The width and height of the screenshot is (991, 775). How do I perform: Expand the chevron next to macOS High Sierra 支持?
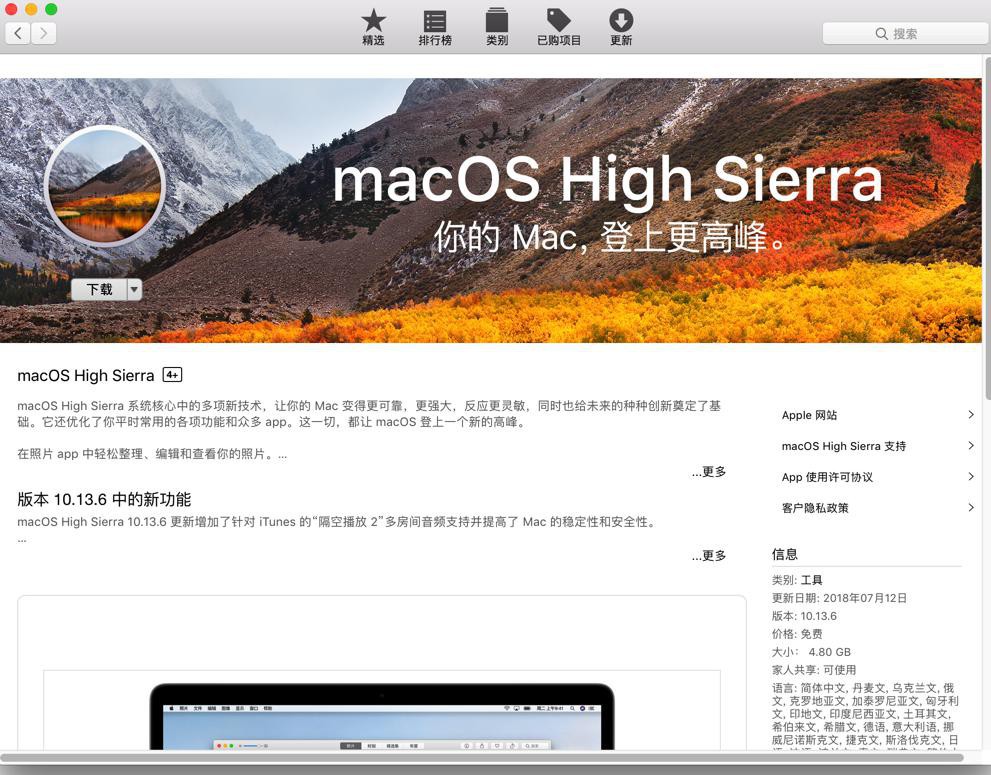pos(971,446)
